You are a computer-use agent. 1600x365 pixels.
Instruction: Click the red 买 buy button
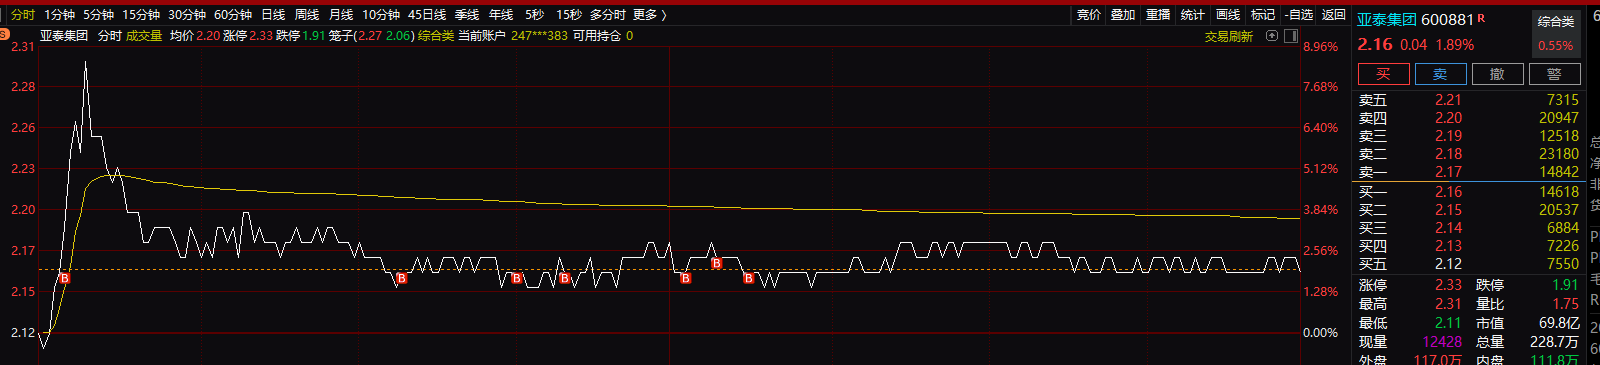coord(1384,74)
